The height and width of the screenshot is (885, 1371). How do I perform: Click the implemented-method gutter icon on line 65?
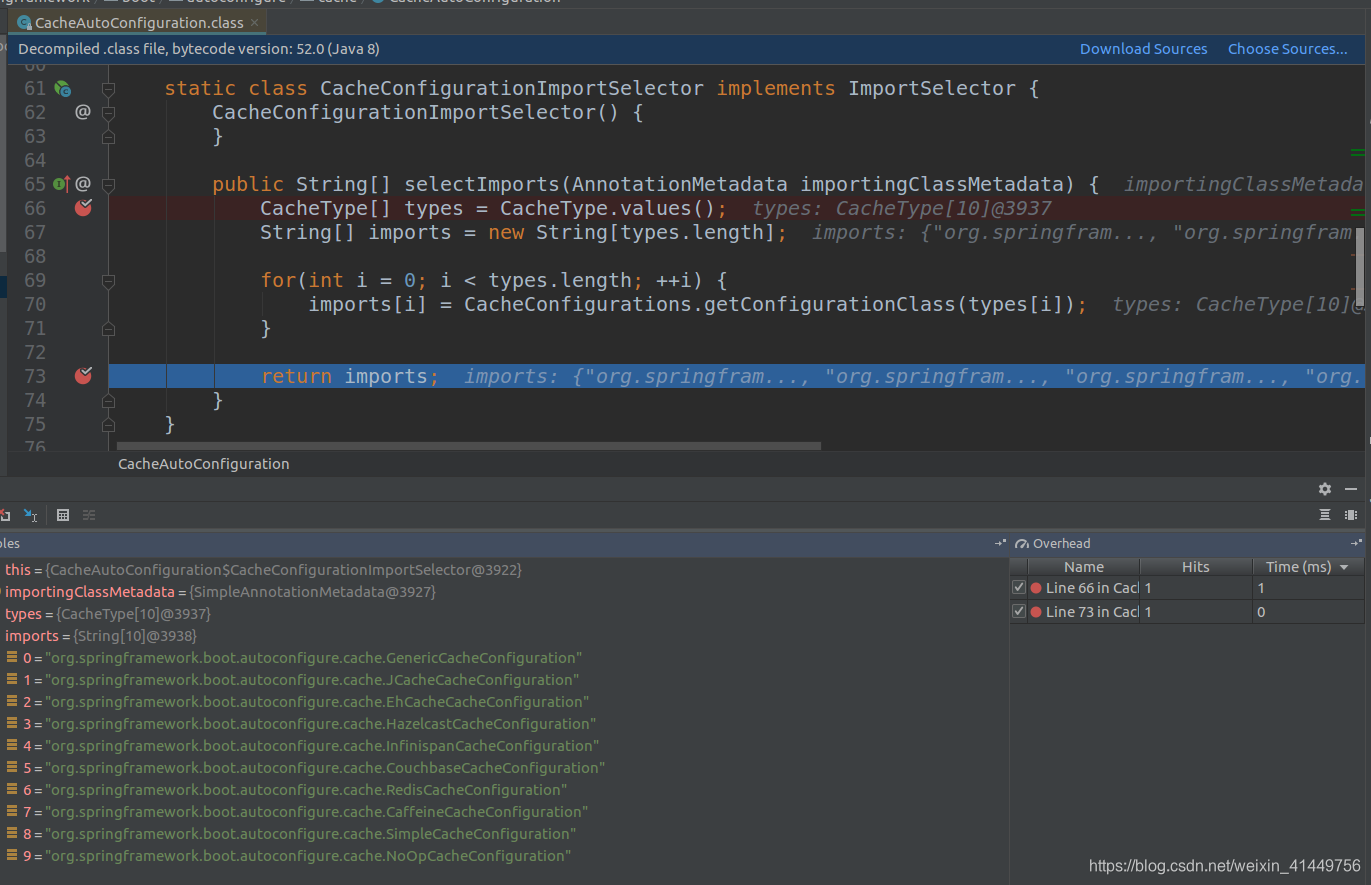click(61, 184)
